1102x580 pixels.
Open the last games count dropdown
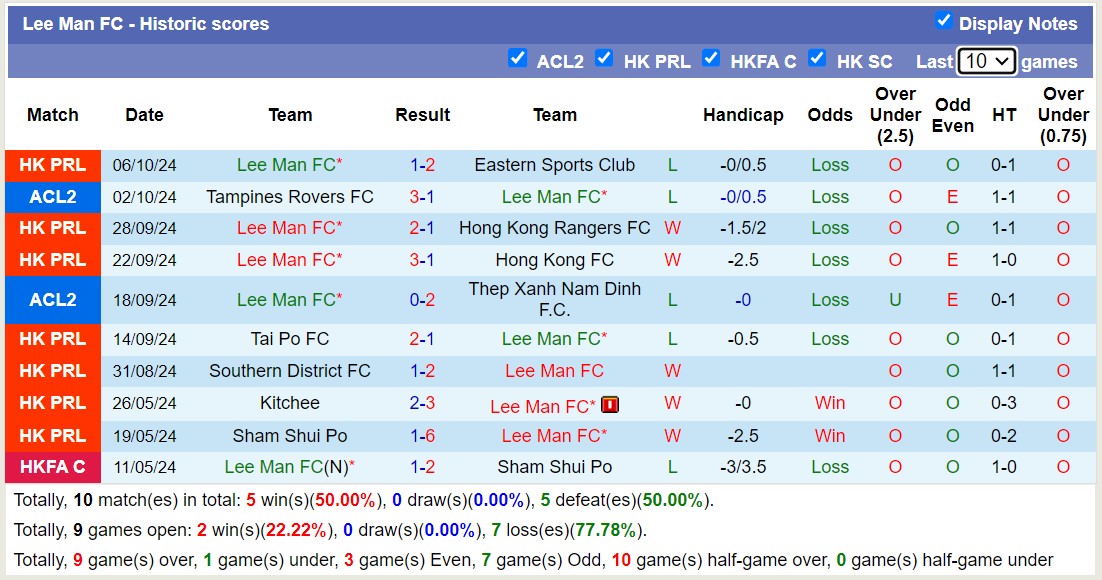coord(987,61)
